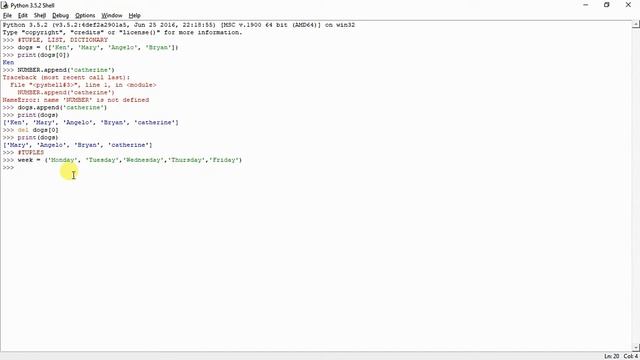Open the Shell menu

[x=40, y=16]
